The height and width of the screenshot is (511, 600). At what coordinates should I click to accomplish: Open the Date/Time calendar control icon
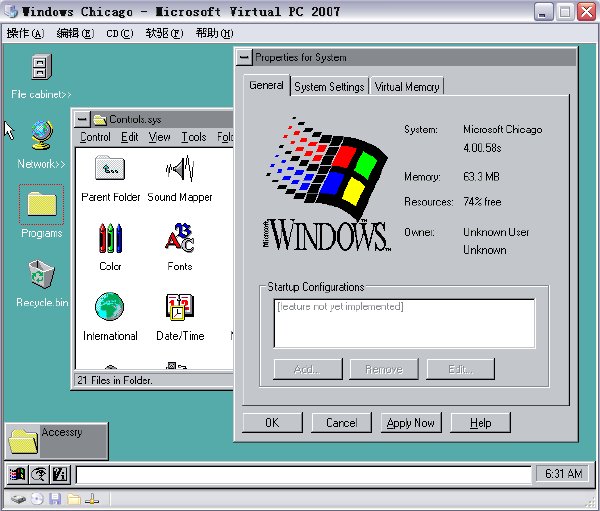pyautogui.click(x=180, y=306)
